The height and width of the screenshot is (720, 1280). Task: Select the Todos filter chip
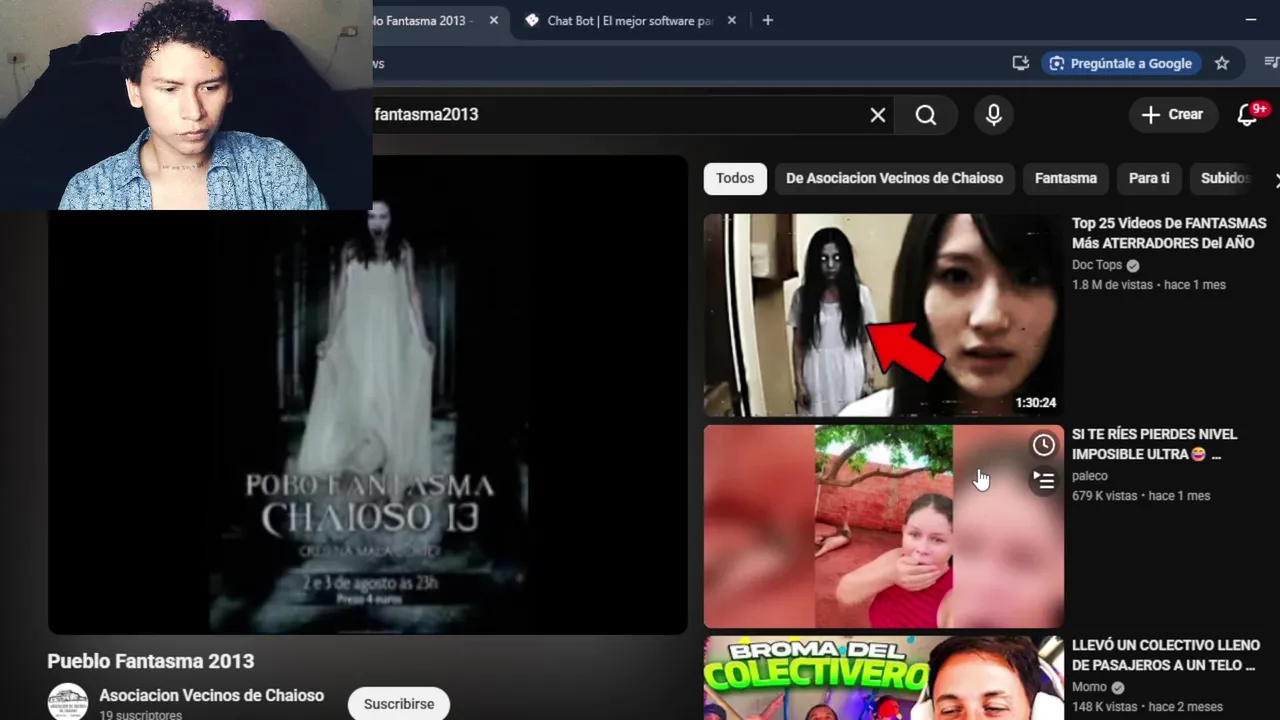(x=735, y=178)
